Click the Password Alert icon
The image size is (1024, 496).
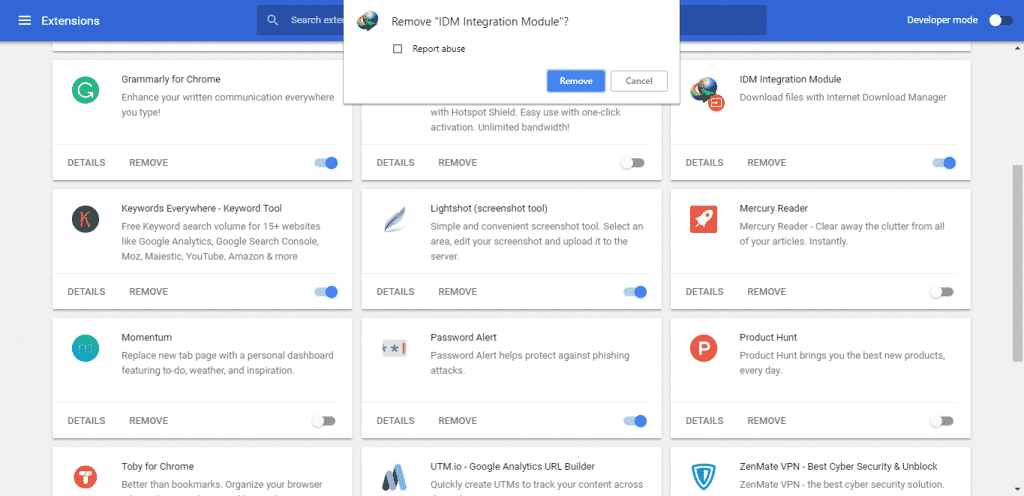coord(394,348)
